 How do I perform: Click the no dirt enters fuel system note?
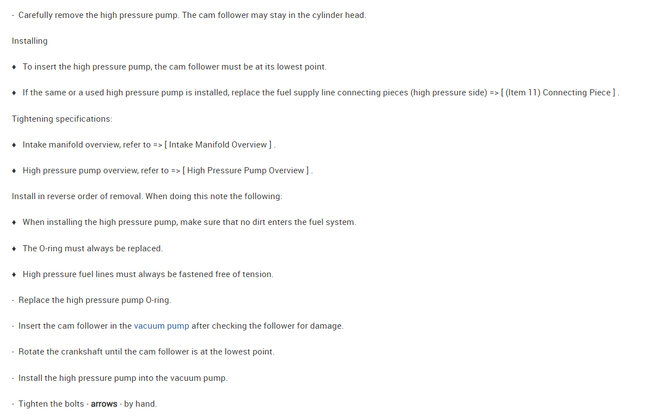point(189,222)
